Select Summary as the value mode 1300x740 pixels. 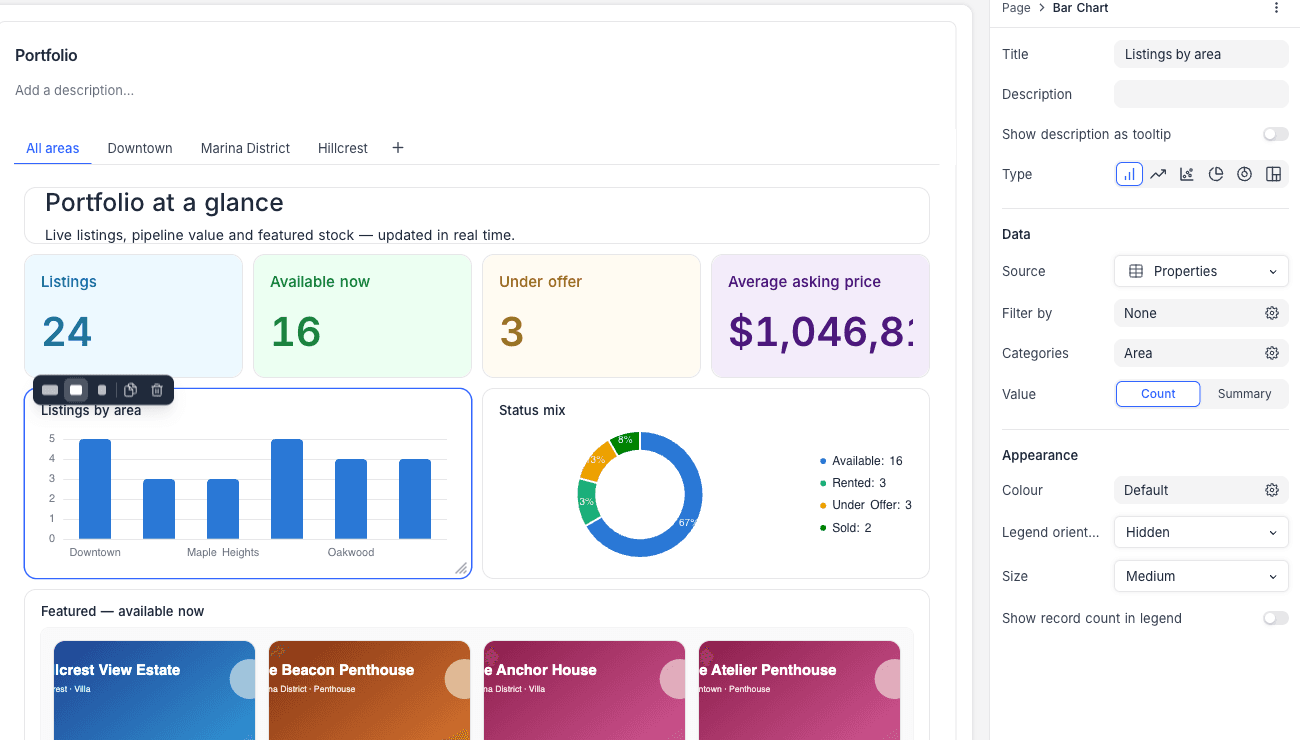1244,394
